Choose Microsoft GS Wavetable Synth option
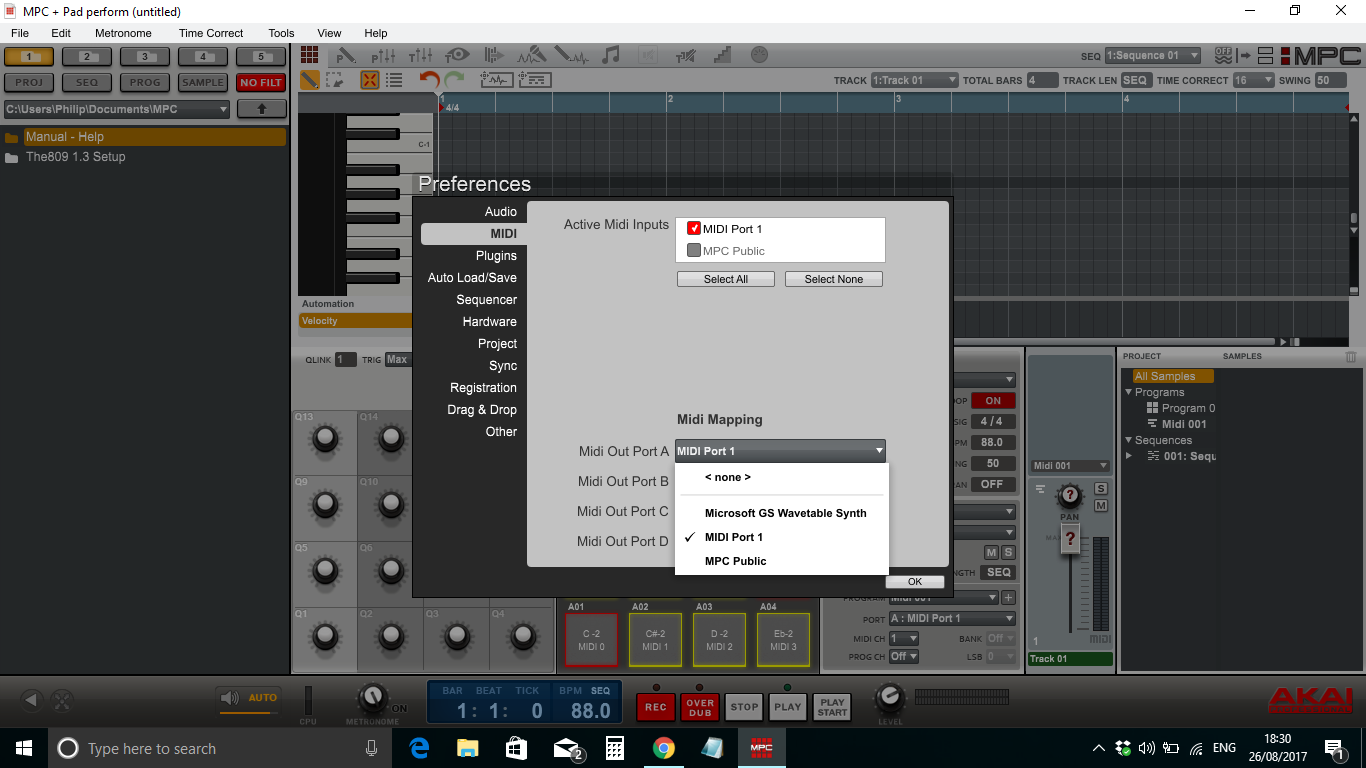This screenshot has height=768, width=1366. tap(785, 513)
